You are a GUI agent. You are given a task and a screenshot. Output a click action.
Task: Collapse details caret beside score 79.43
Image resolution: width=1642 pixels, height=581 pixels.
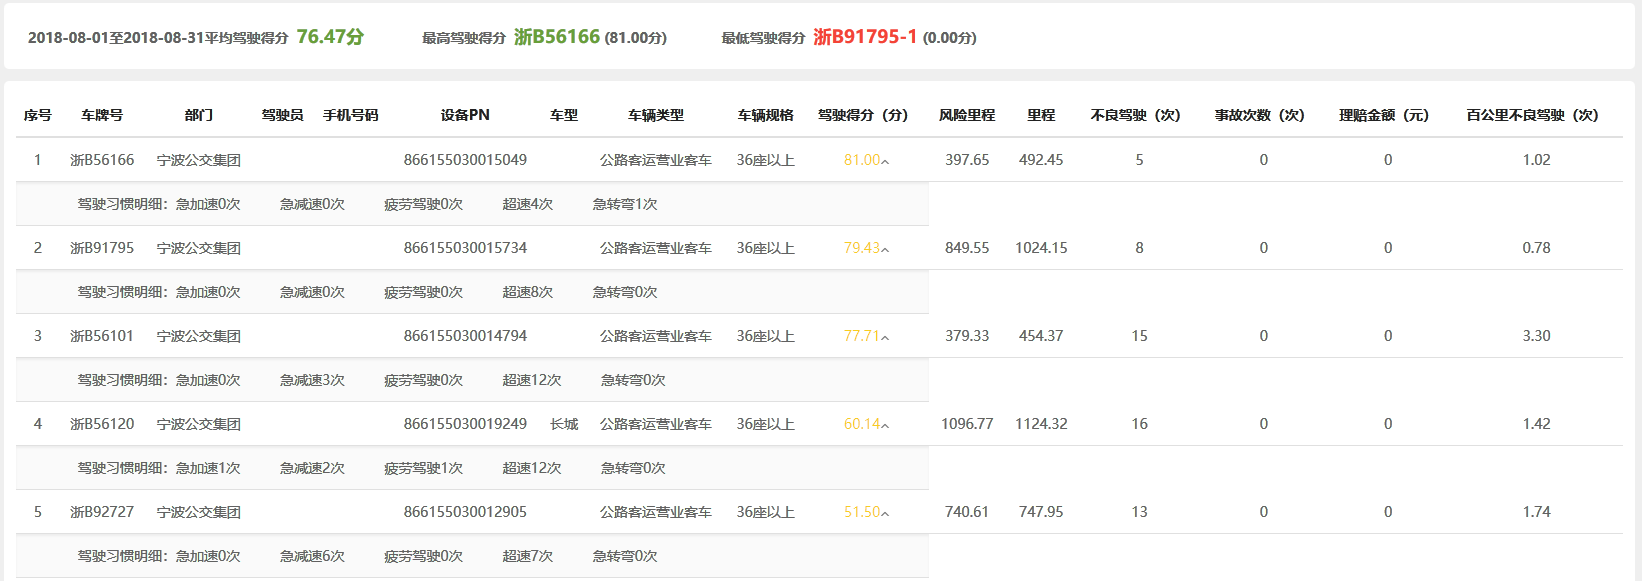(885, 249)
